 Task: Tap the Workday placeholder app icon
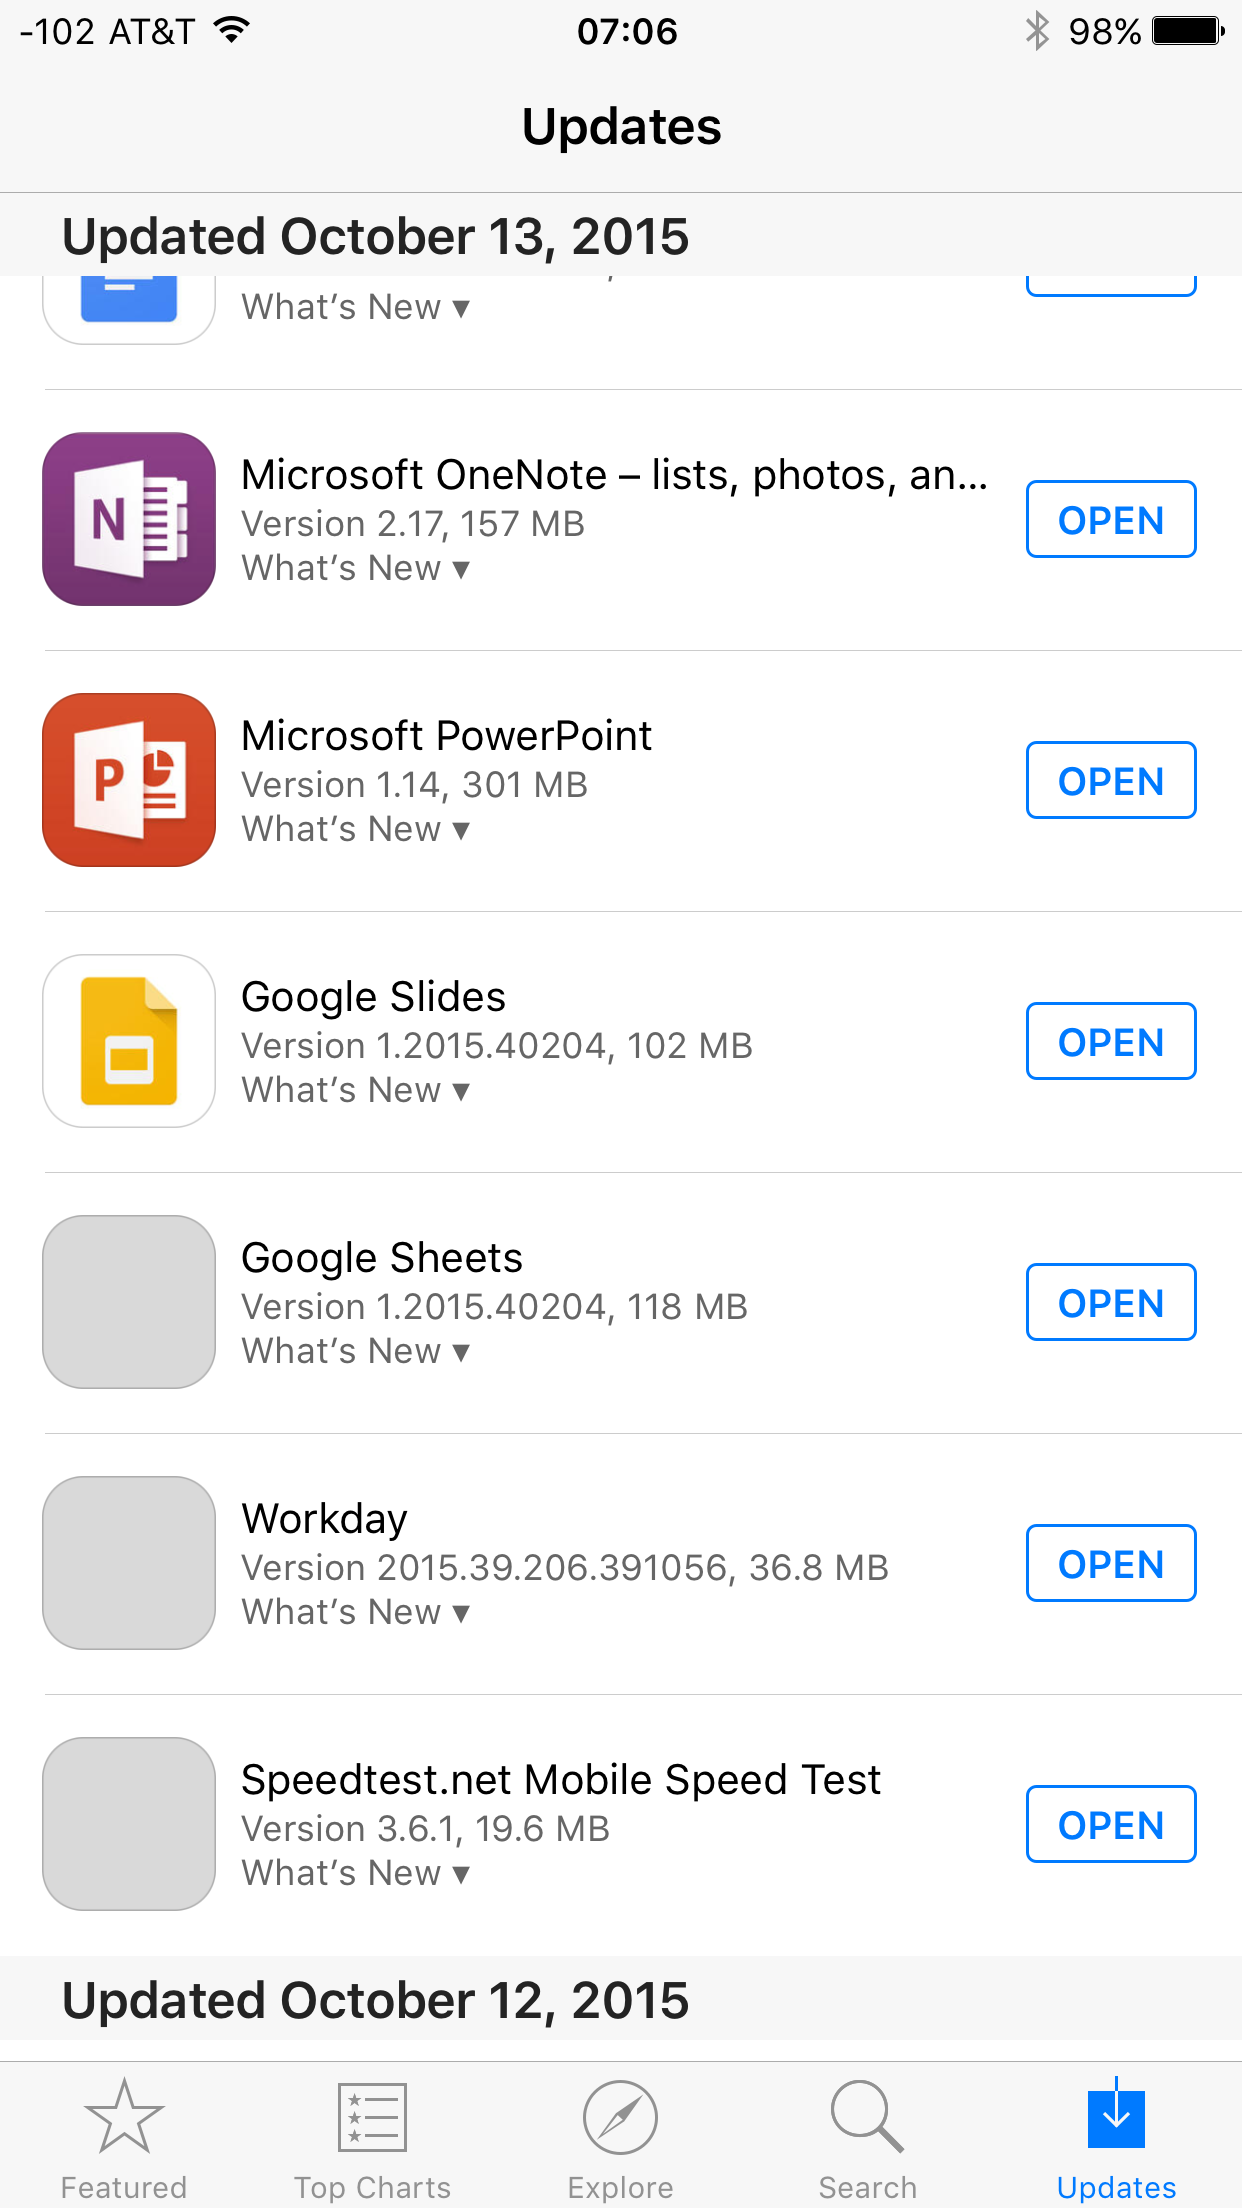coord(129,1563)
